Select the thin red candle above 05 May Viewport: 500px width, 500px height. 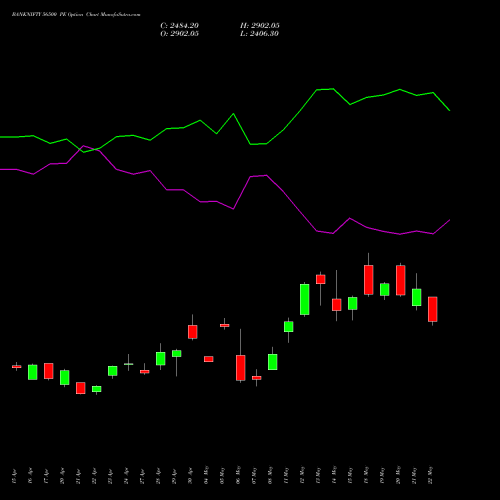tap(225, 325)
